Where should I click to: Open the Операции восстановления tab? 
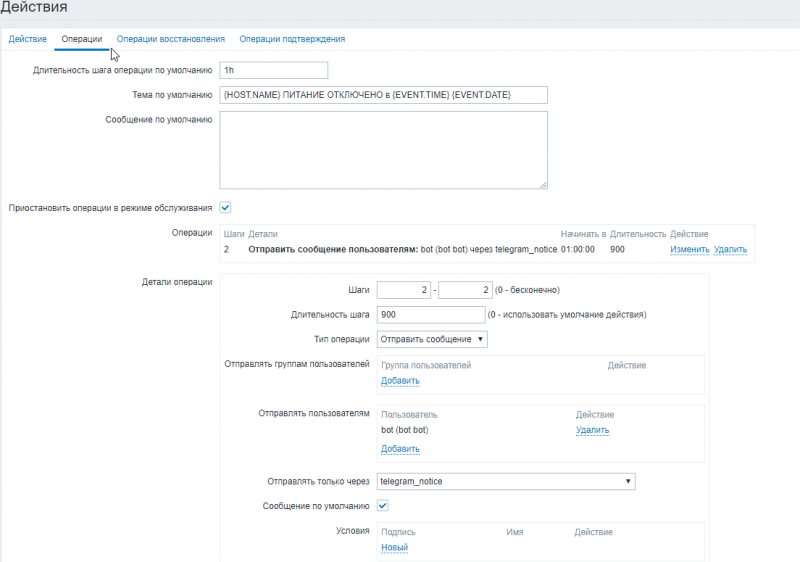[170, 39]
